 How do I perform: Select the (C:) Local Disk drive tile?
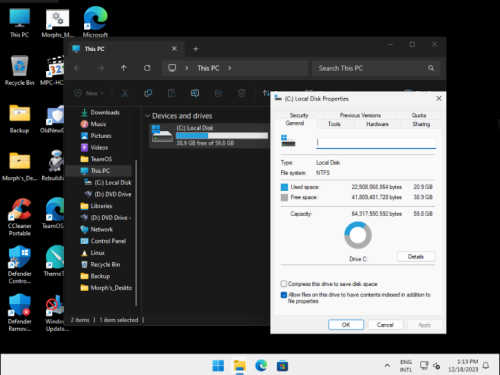click(209, 135)
